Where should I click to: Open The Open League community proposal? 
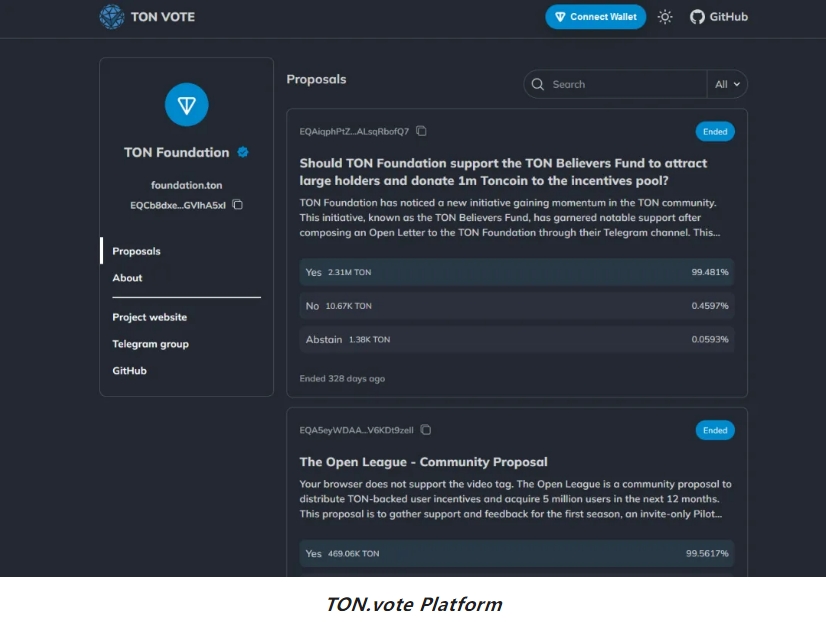click(x=424, y=462)
